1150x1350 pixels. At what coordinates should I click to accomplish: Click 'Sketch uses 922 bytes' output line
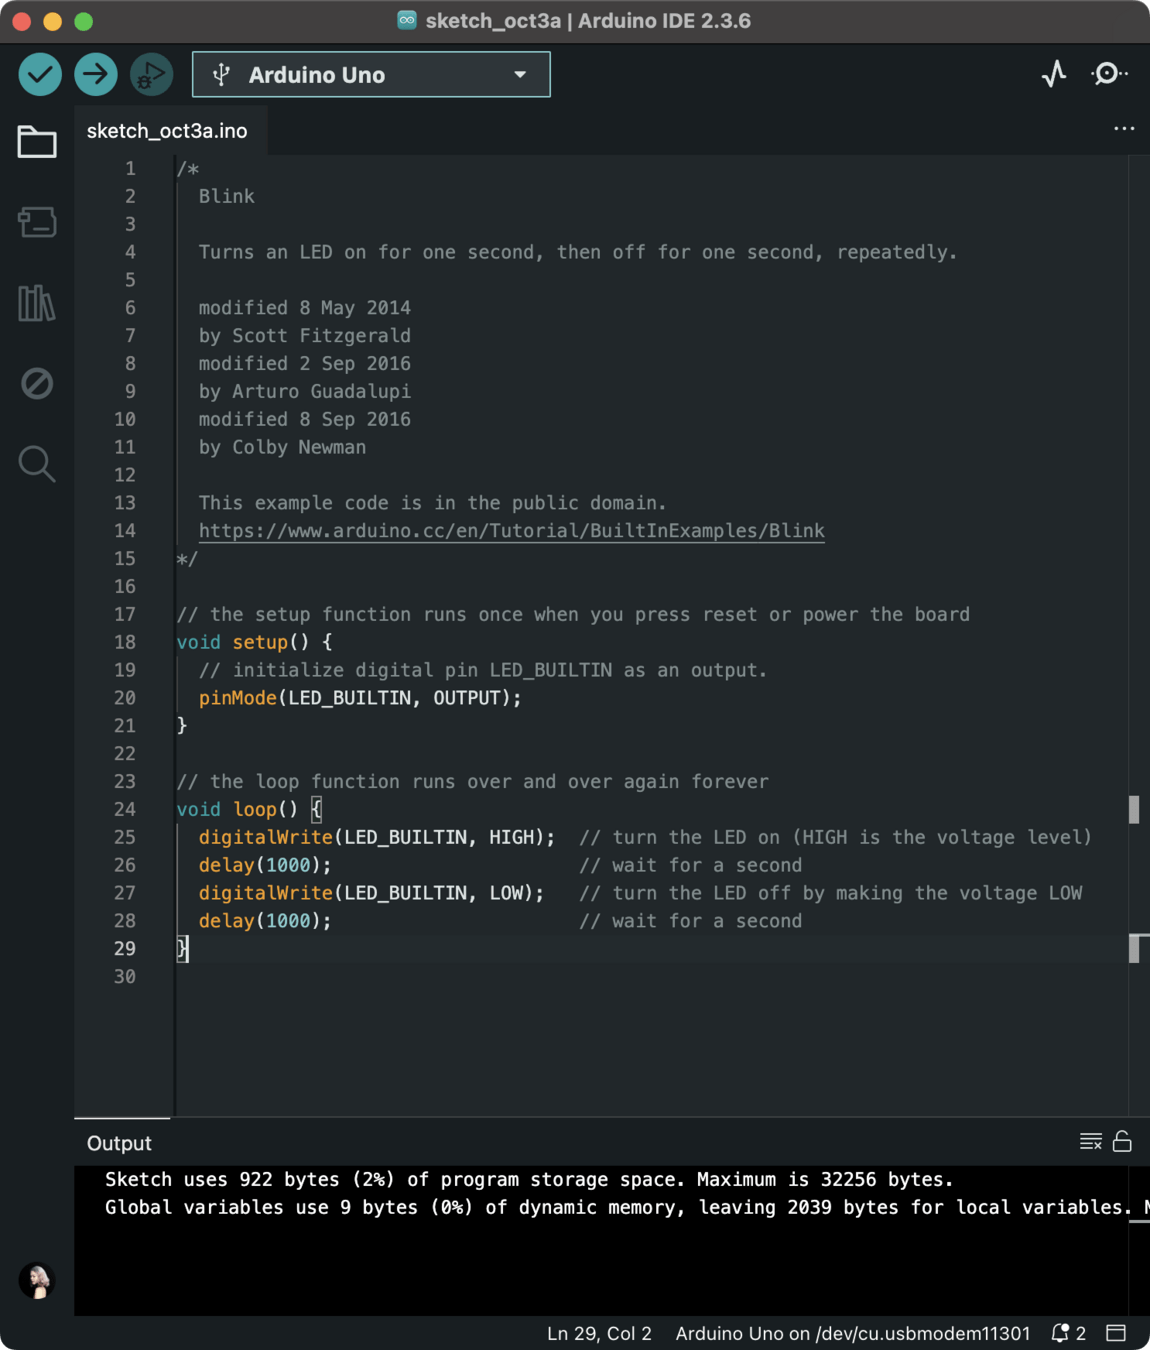[x=529, y=1180]
